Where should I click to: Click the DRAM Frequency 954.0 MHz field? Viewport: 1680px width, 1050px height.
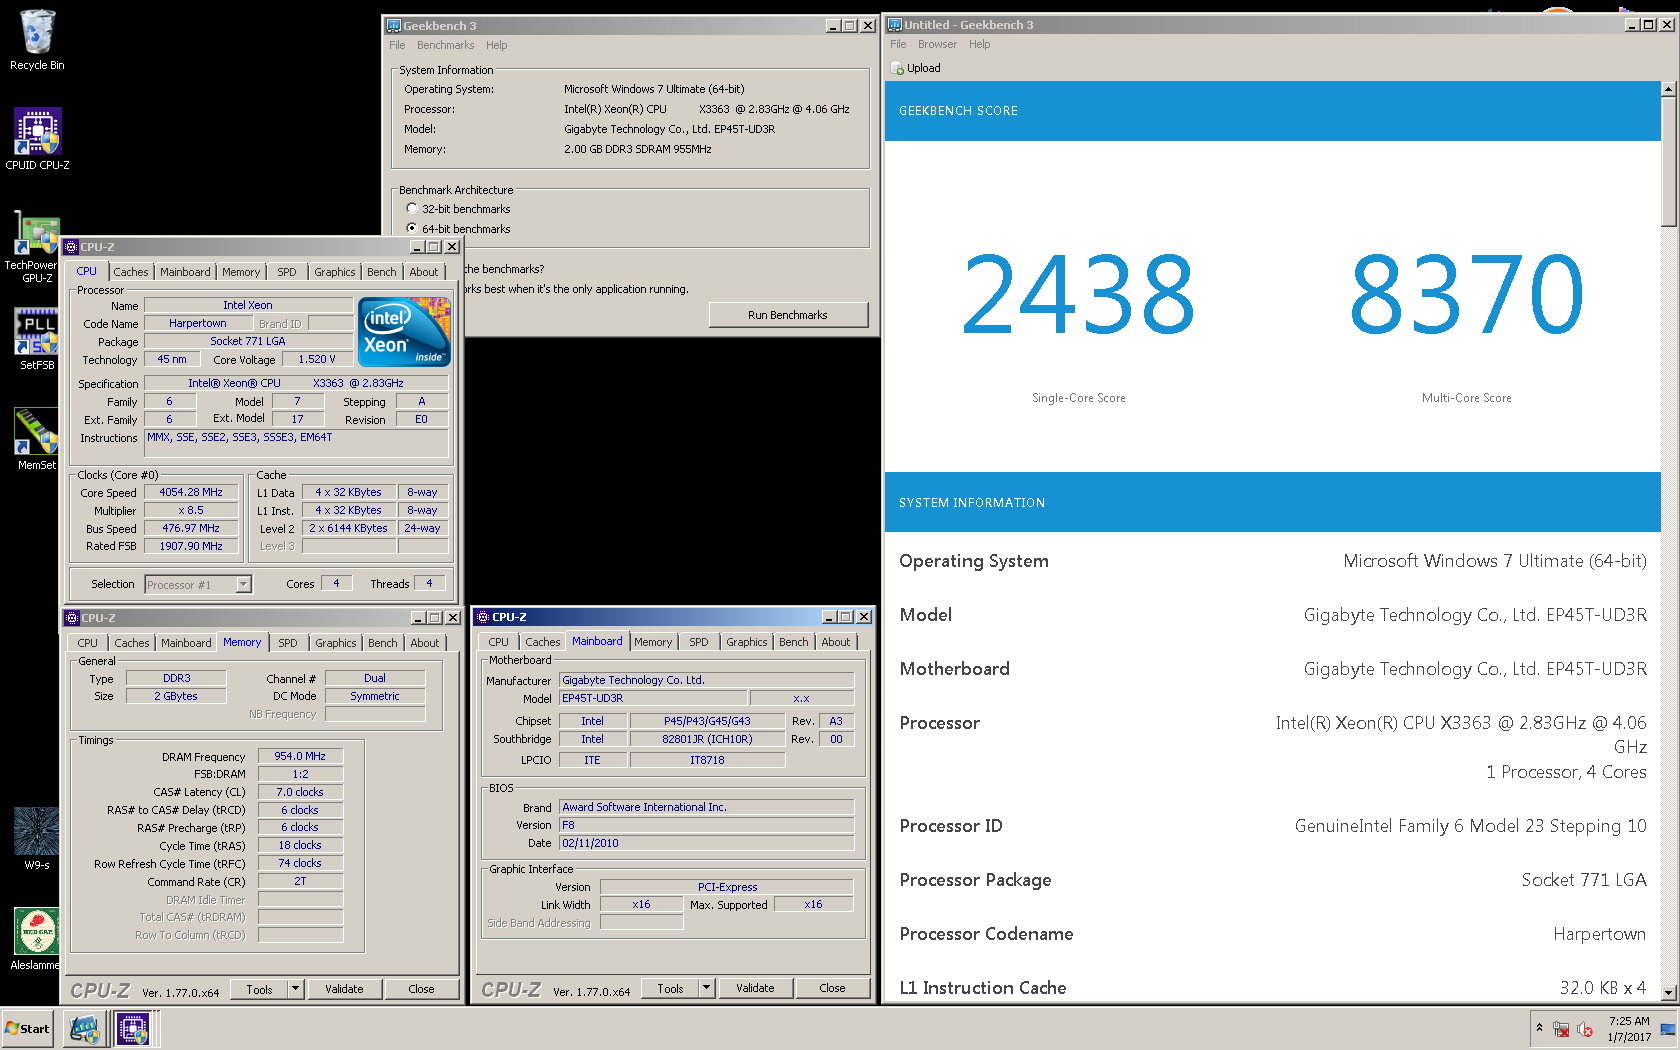(300, 756)
